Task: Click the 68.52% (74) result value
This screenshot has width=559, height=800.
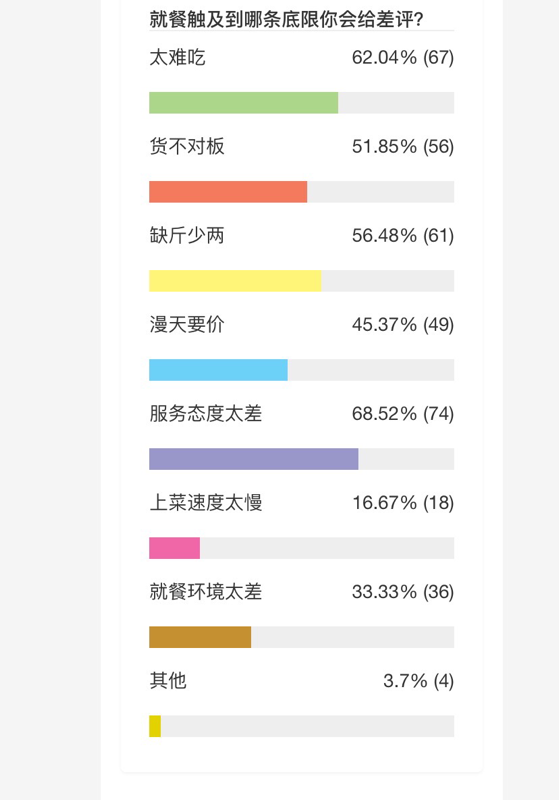Action: pos(403,413)
